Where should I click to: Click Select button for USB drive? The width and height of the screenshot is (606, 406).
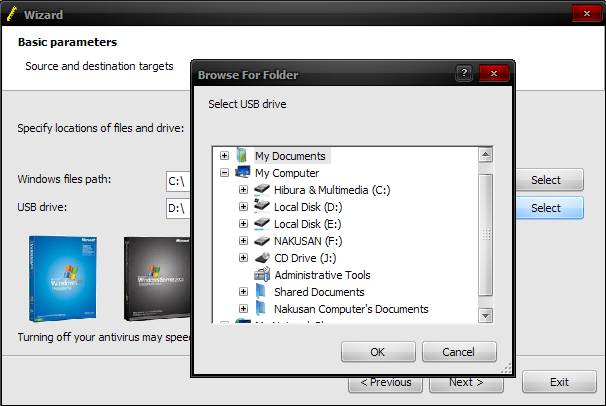point(549,208)
